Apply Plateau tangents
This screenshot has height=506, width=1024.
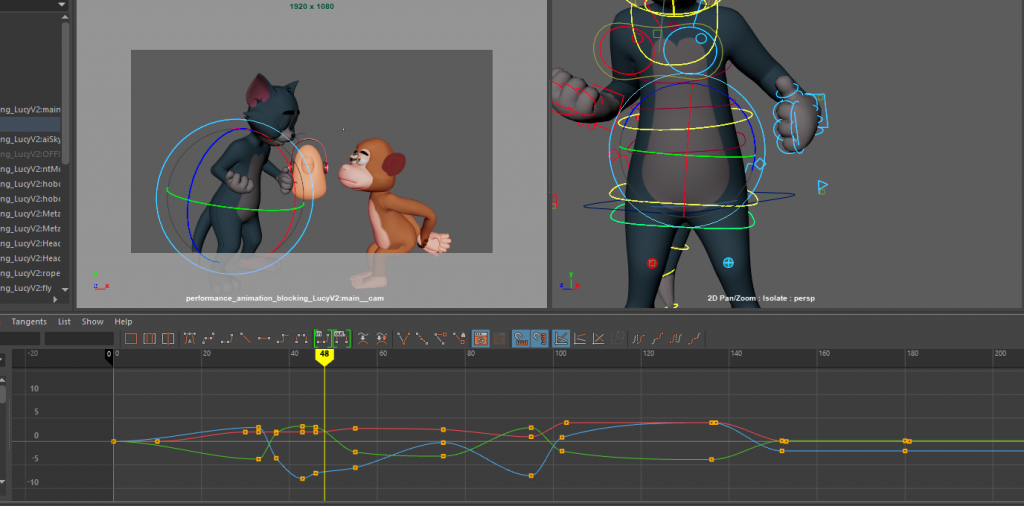point(301,338)
